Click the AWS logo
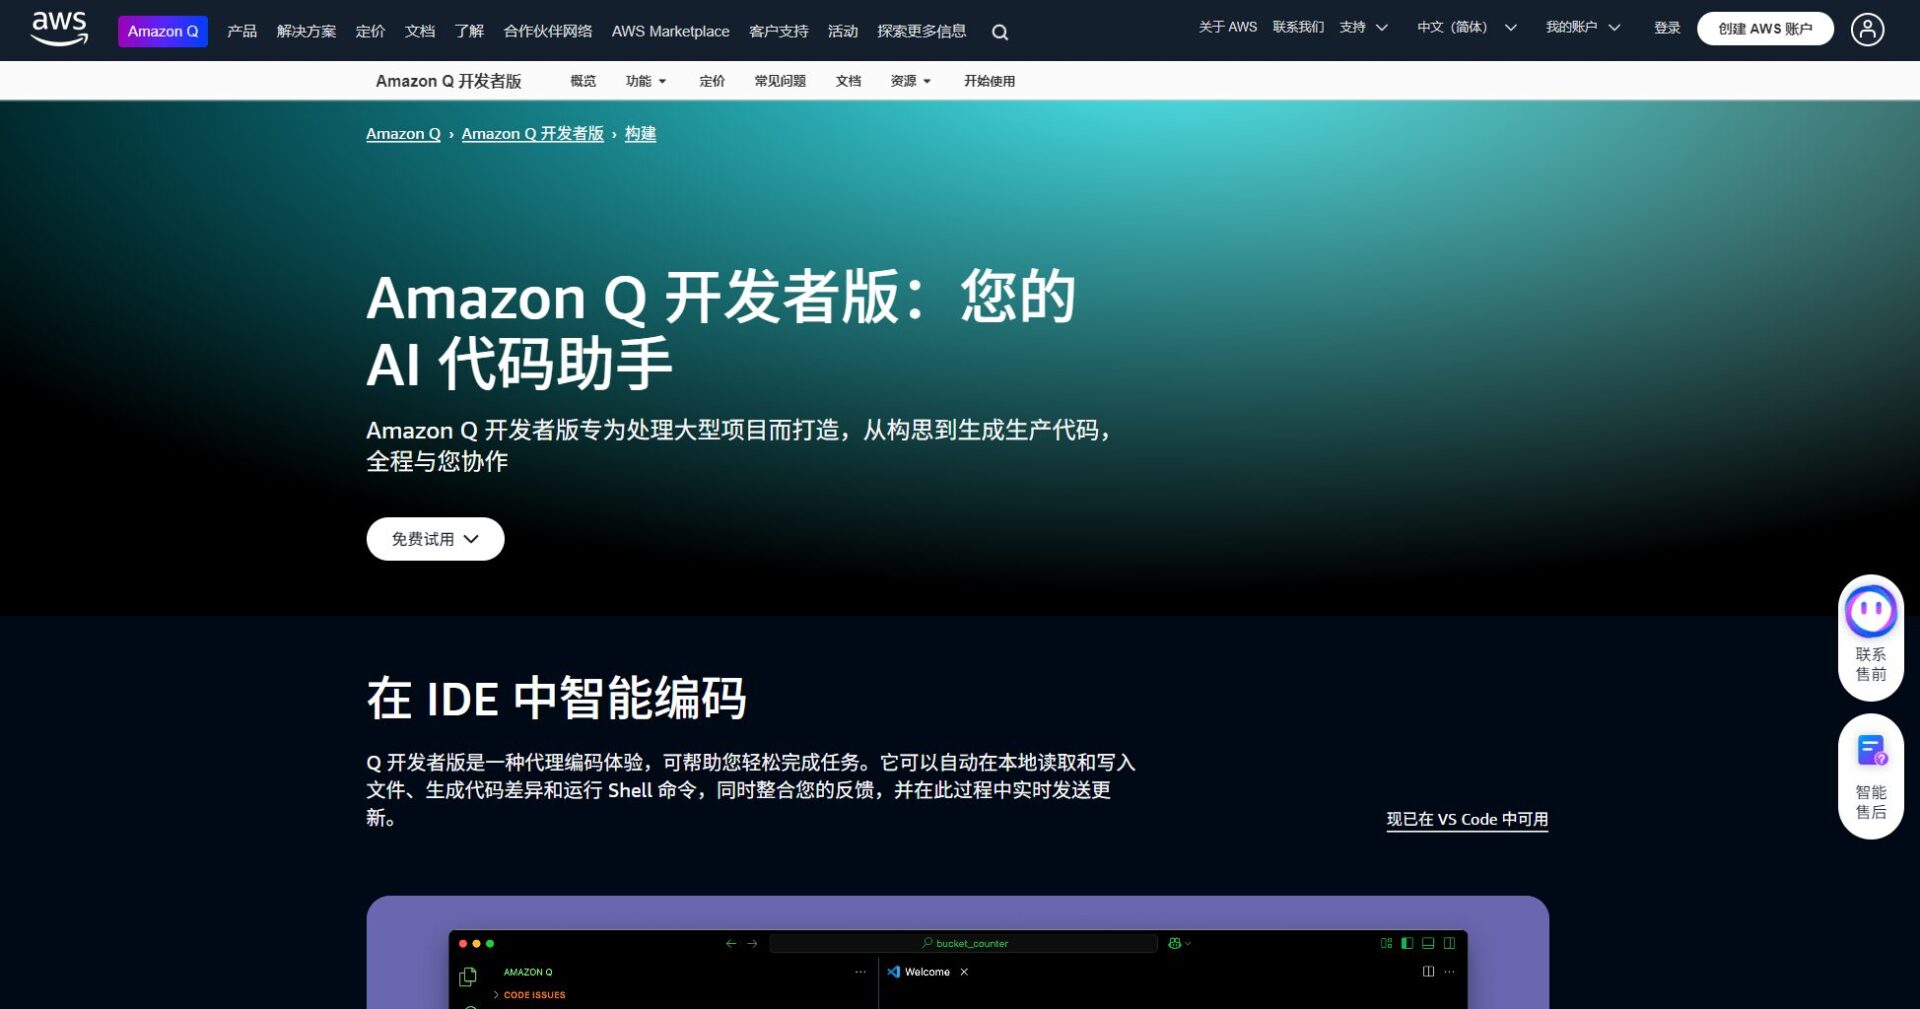 tap(59, 29)
